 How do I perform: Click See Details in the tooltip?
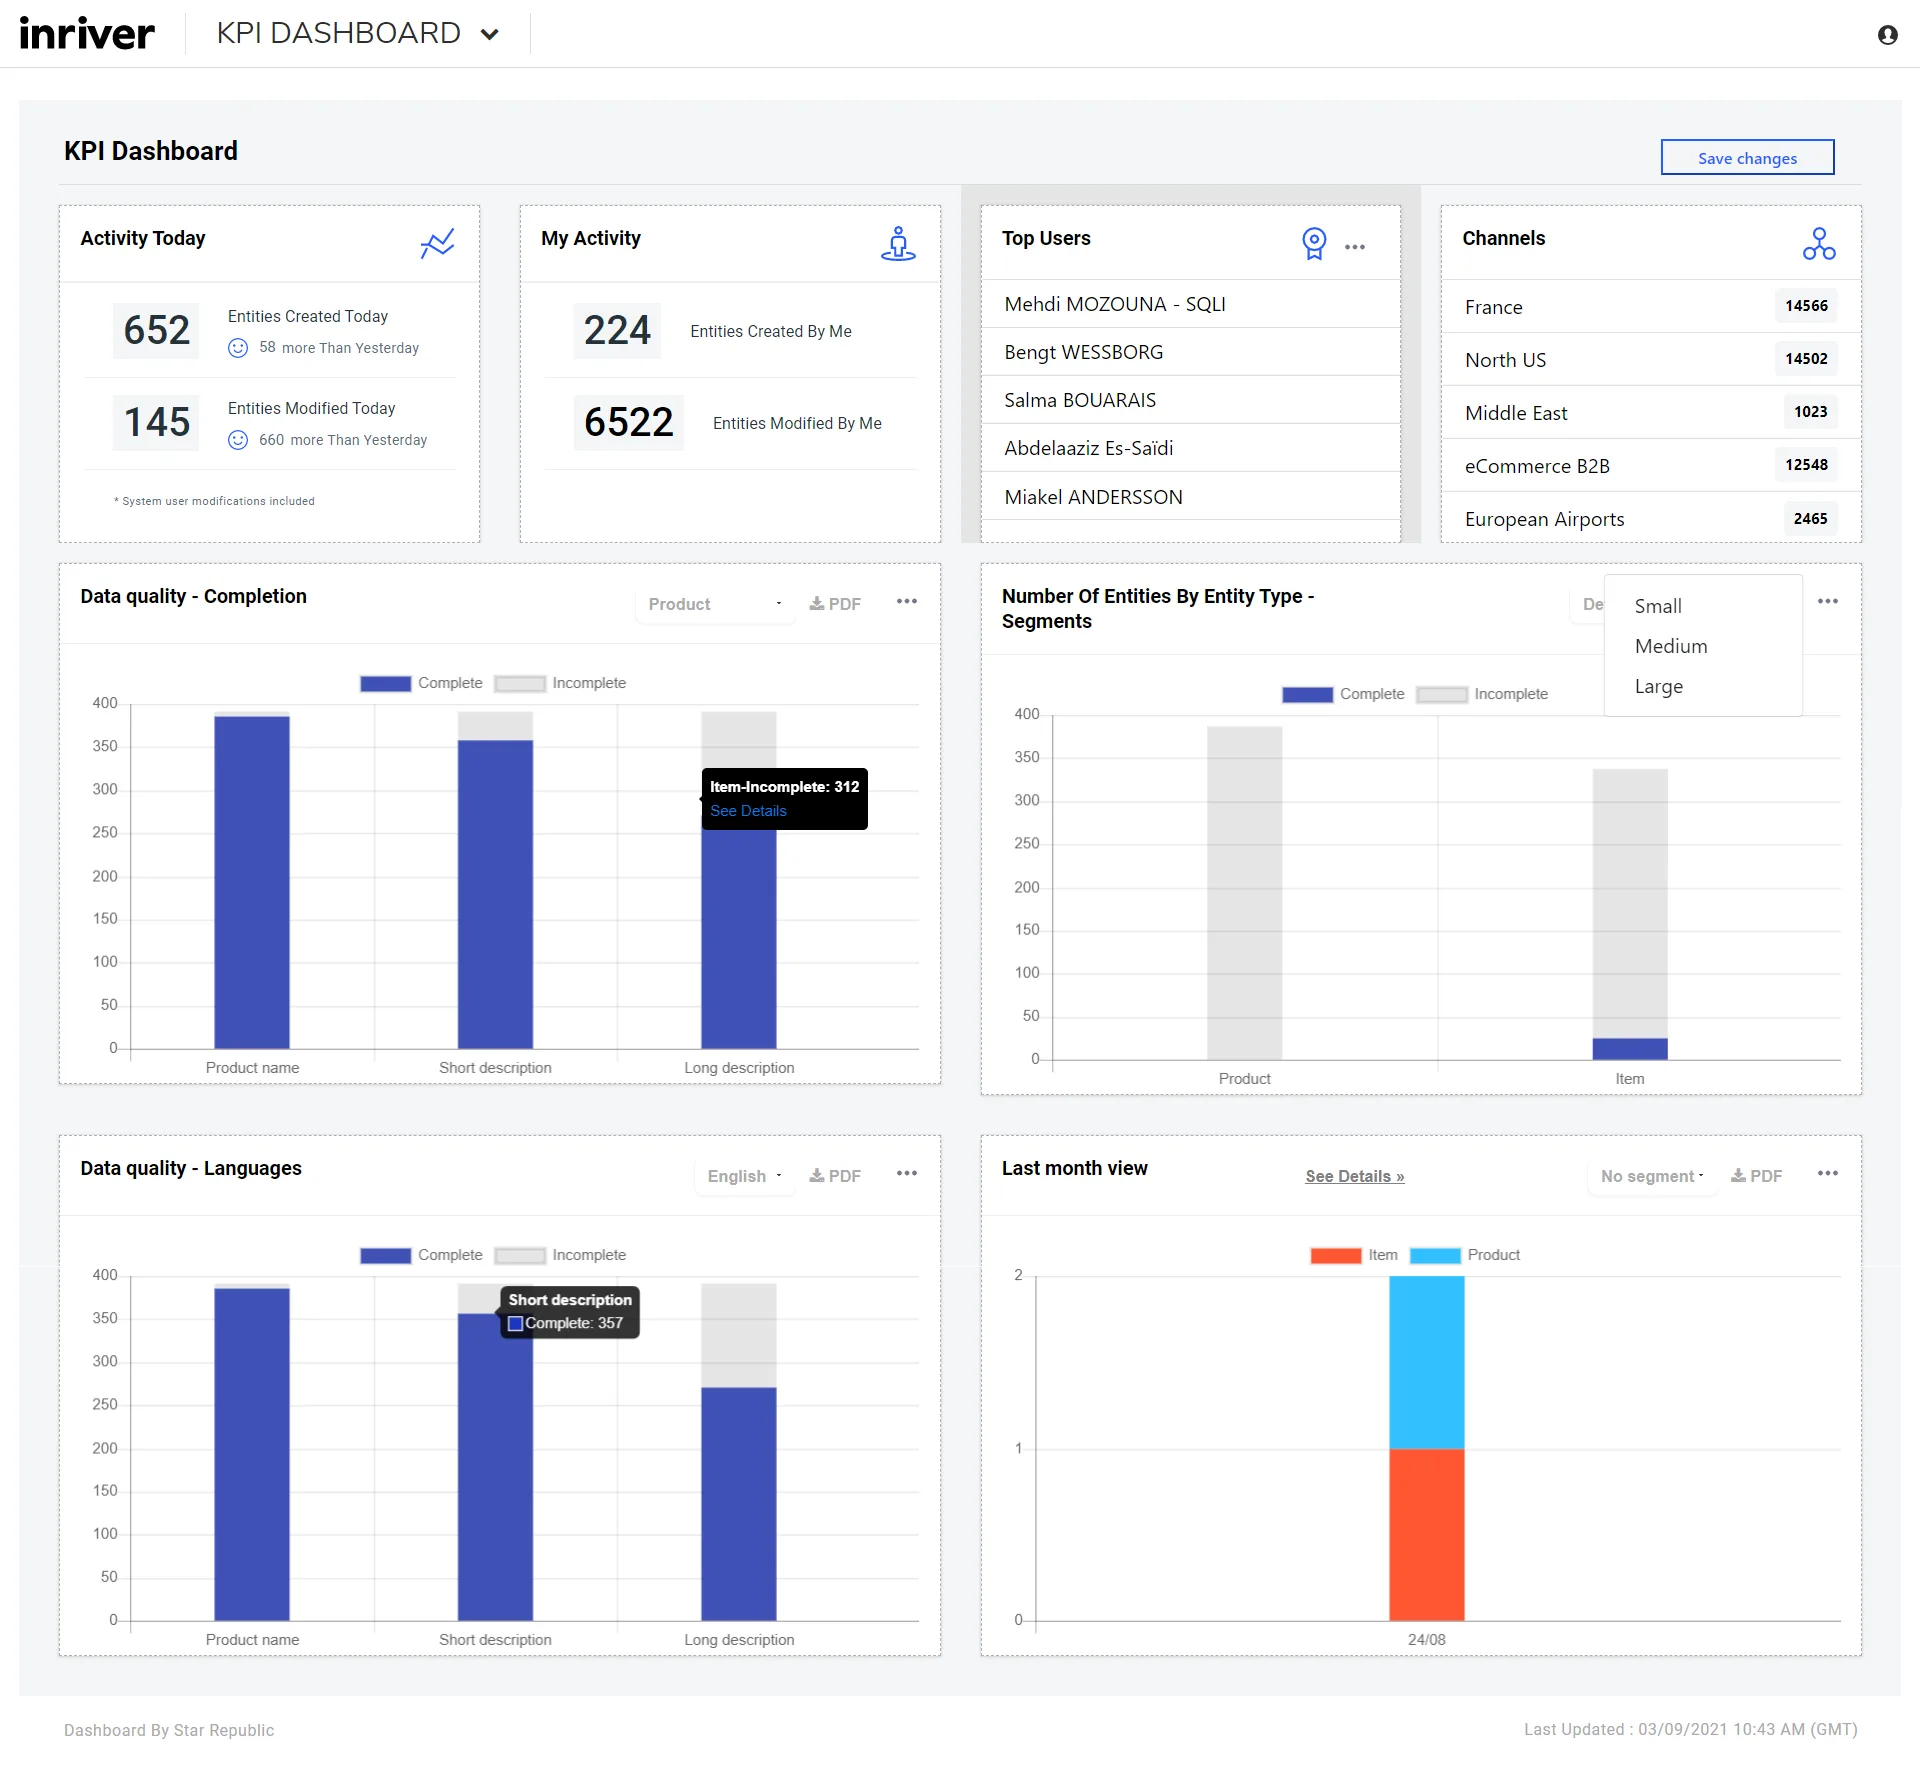pos(748,811)
